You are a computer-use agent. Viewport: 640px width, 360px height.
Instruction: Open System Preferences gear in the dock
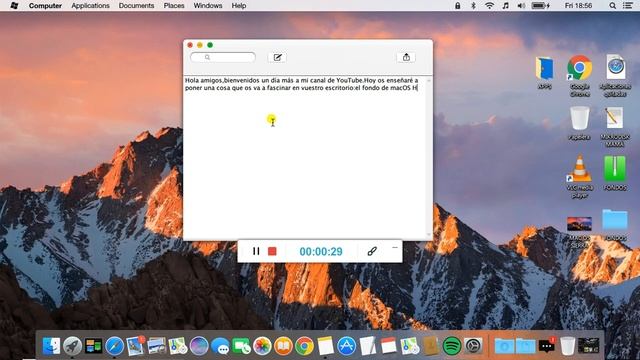pyautogui.click(x=473, y=346)
